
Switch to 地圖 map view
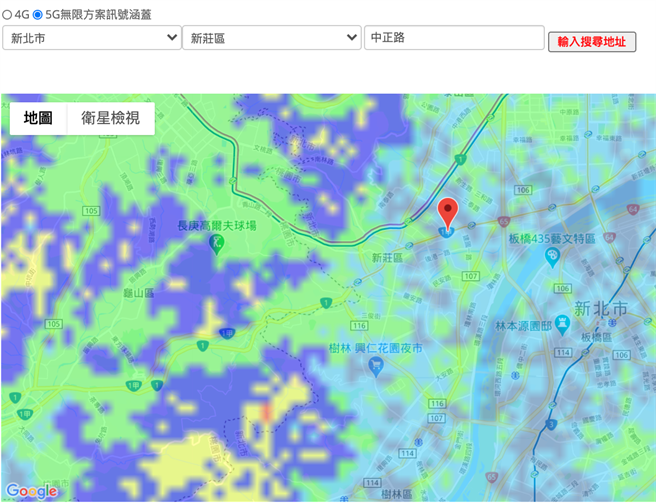pyautogui.click(x=38, y=118)
